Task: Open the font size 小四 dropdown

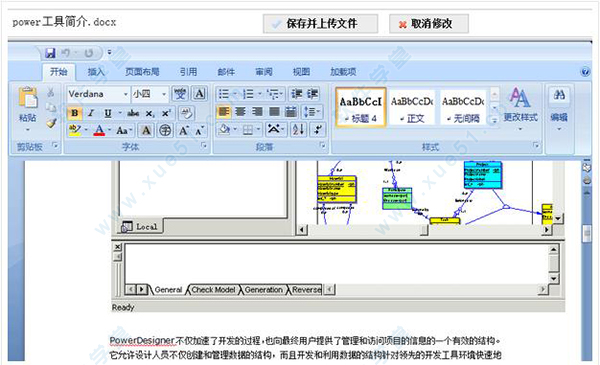Action: [164, 94]
